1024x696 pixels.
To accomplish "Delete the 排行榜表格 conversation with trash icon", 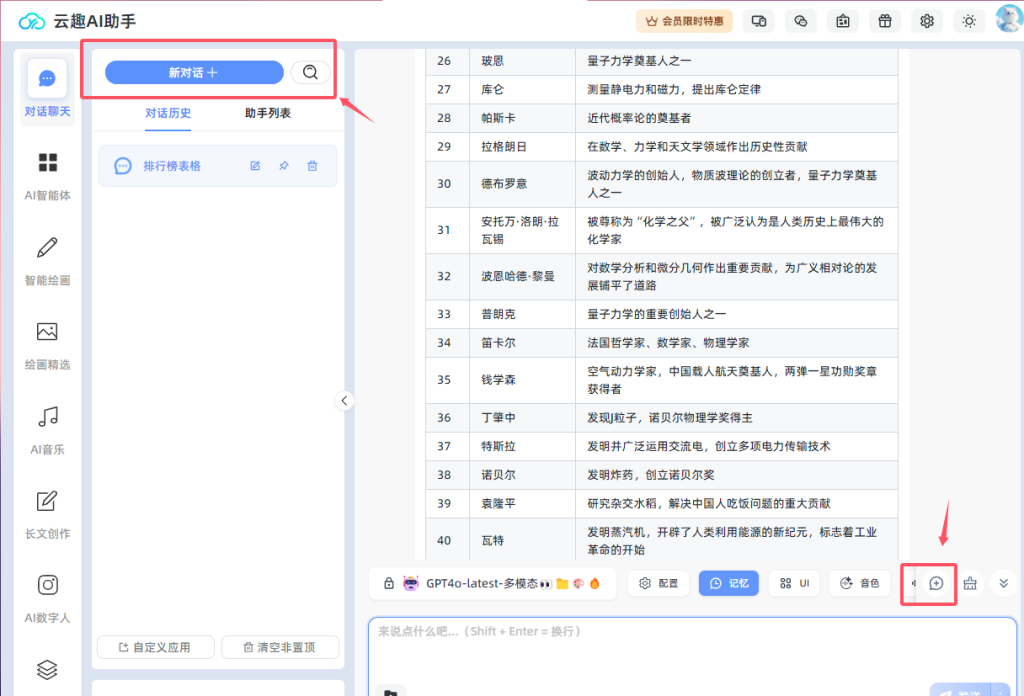I will point(312,166).
